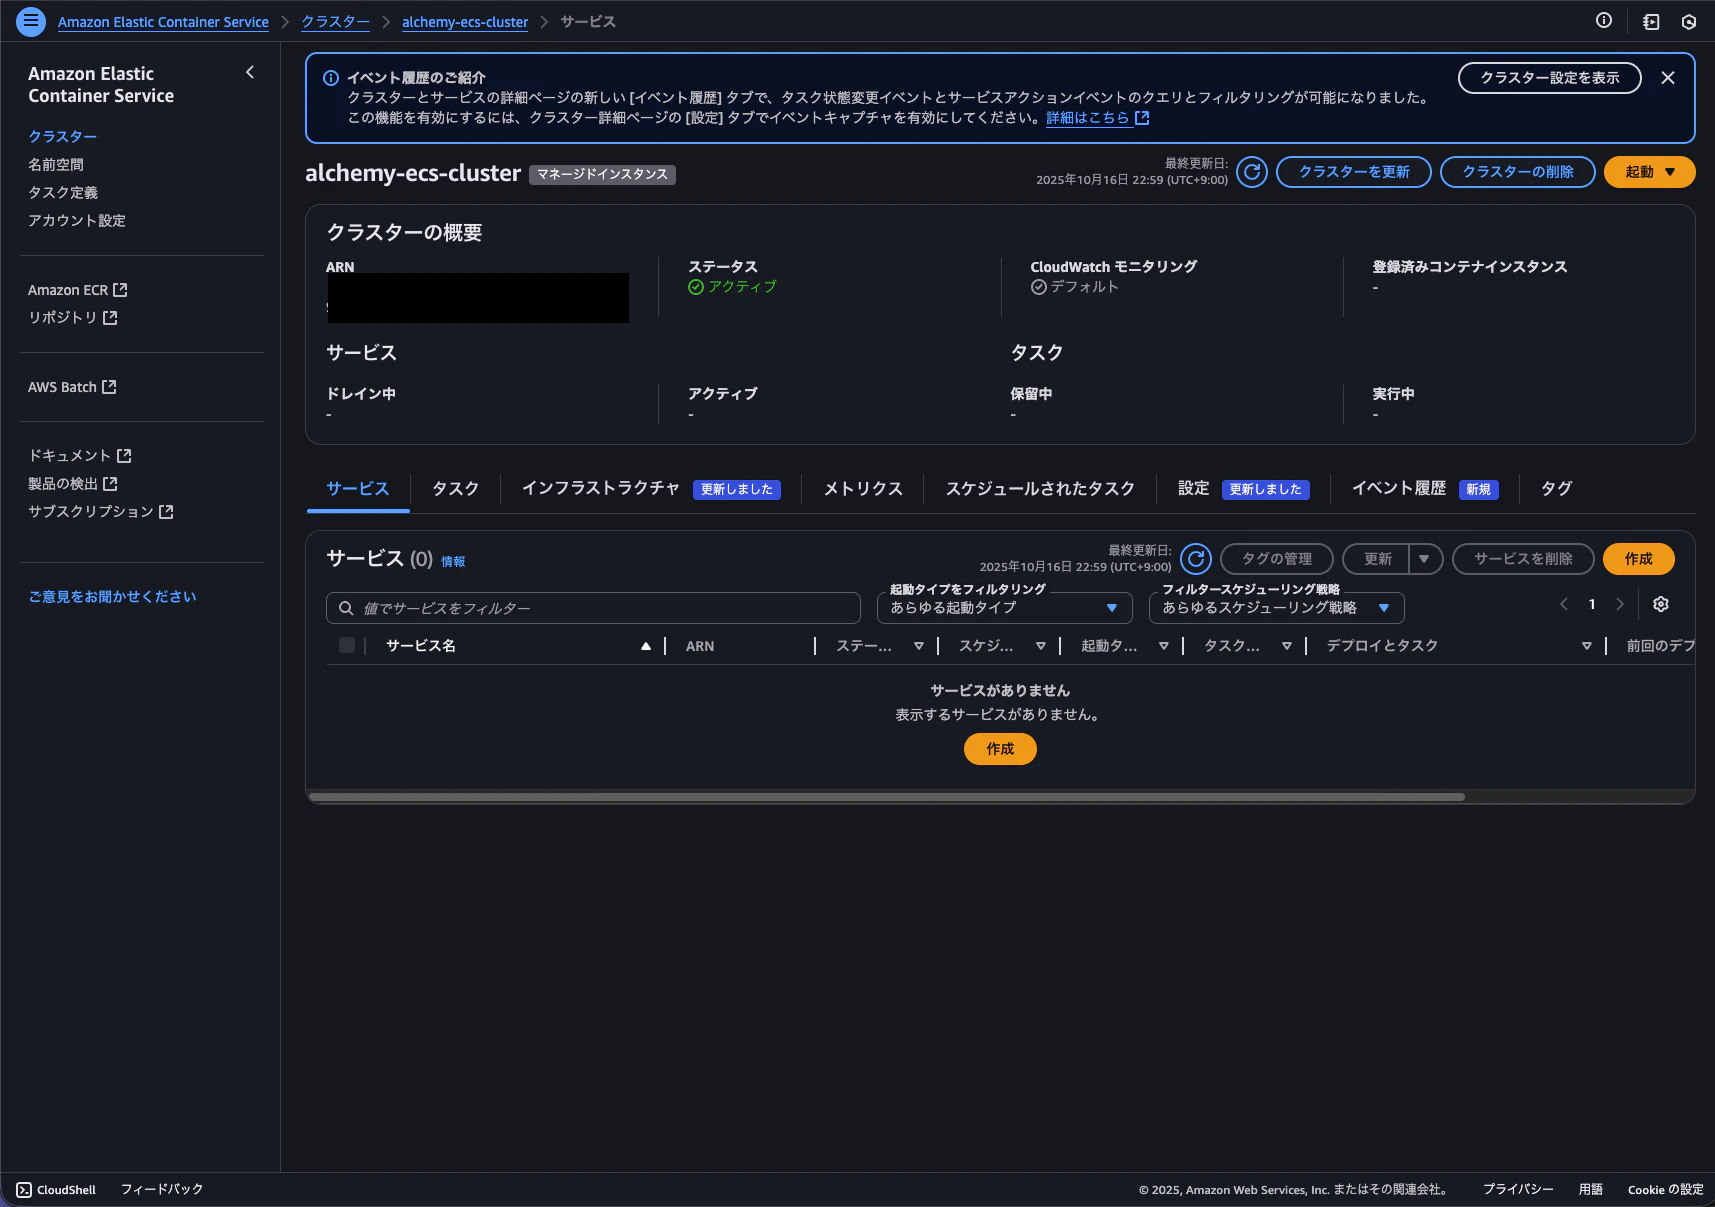Collapse the ECS side navigation panel
Image resolution: width=1715 pixels, height=1207 pixels.
[250, 72]
